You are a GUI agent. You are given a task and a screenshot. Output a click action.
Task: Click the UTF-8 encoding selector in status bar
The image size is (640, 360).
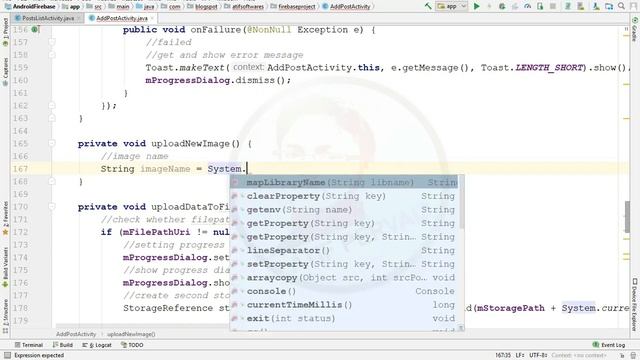[x=538, y=356]
